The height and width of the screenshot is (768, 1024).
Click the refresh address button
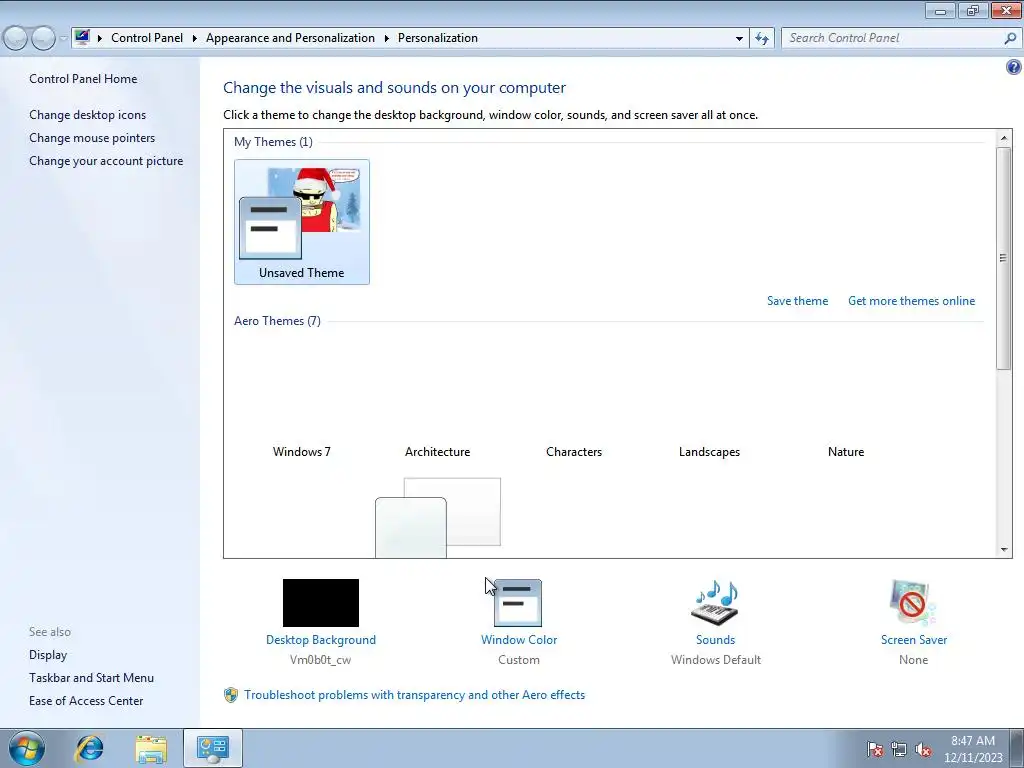tap(762, 38)
